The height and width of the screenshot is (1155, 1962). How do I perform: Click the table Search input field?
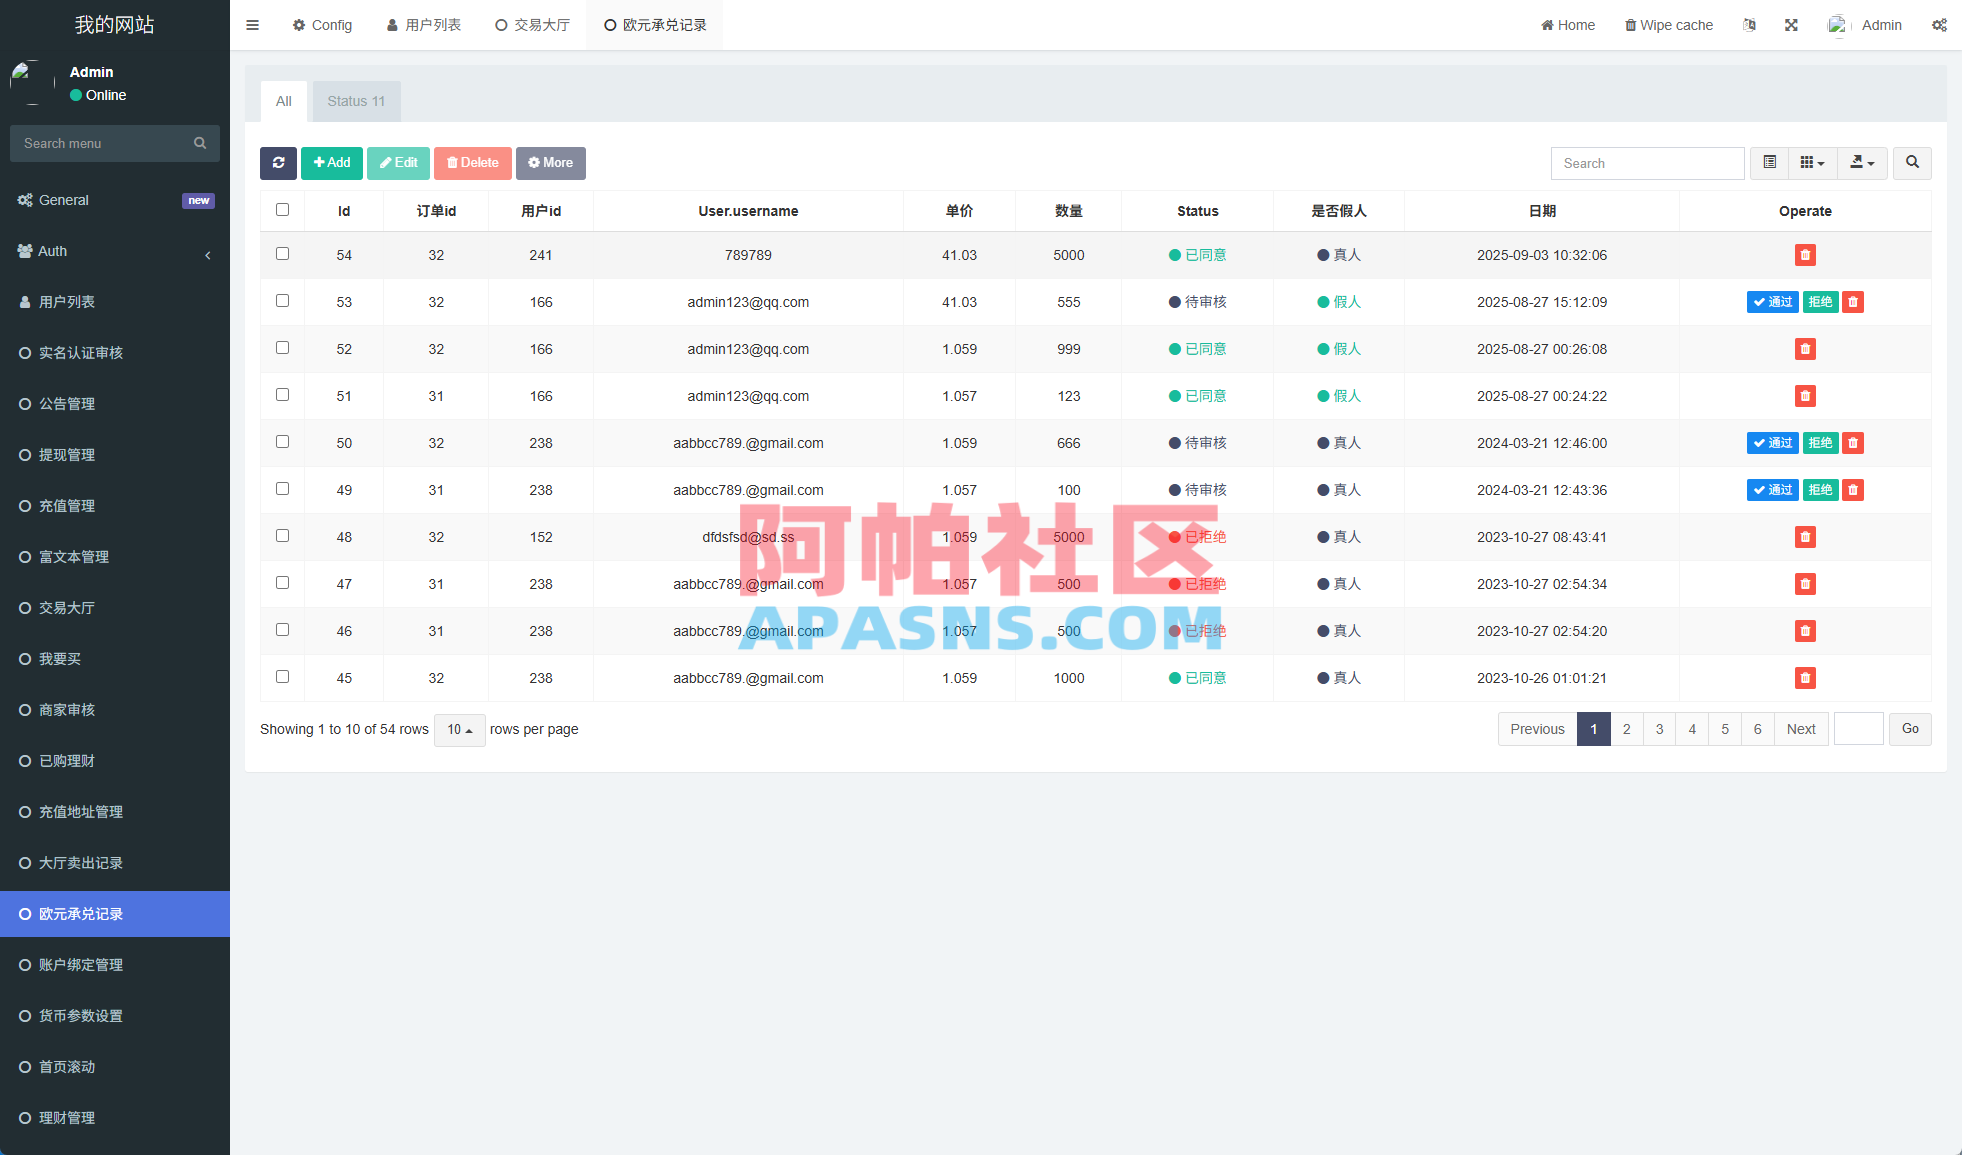click(1647, 163)
